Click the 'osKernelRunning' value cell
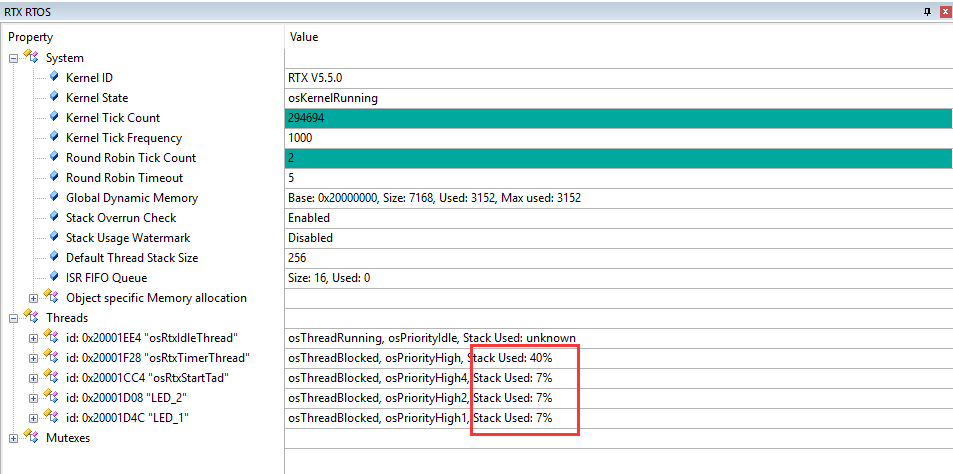 [618, 98]
